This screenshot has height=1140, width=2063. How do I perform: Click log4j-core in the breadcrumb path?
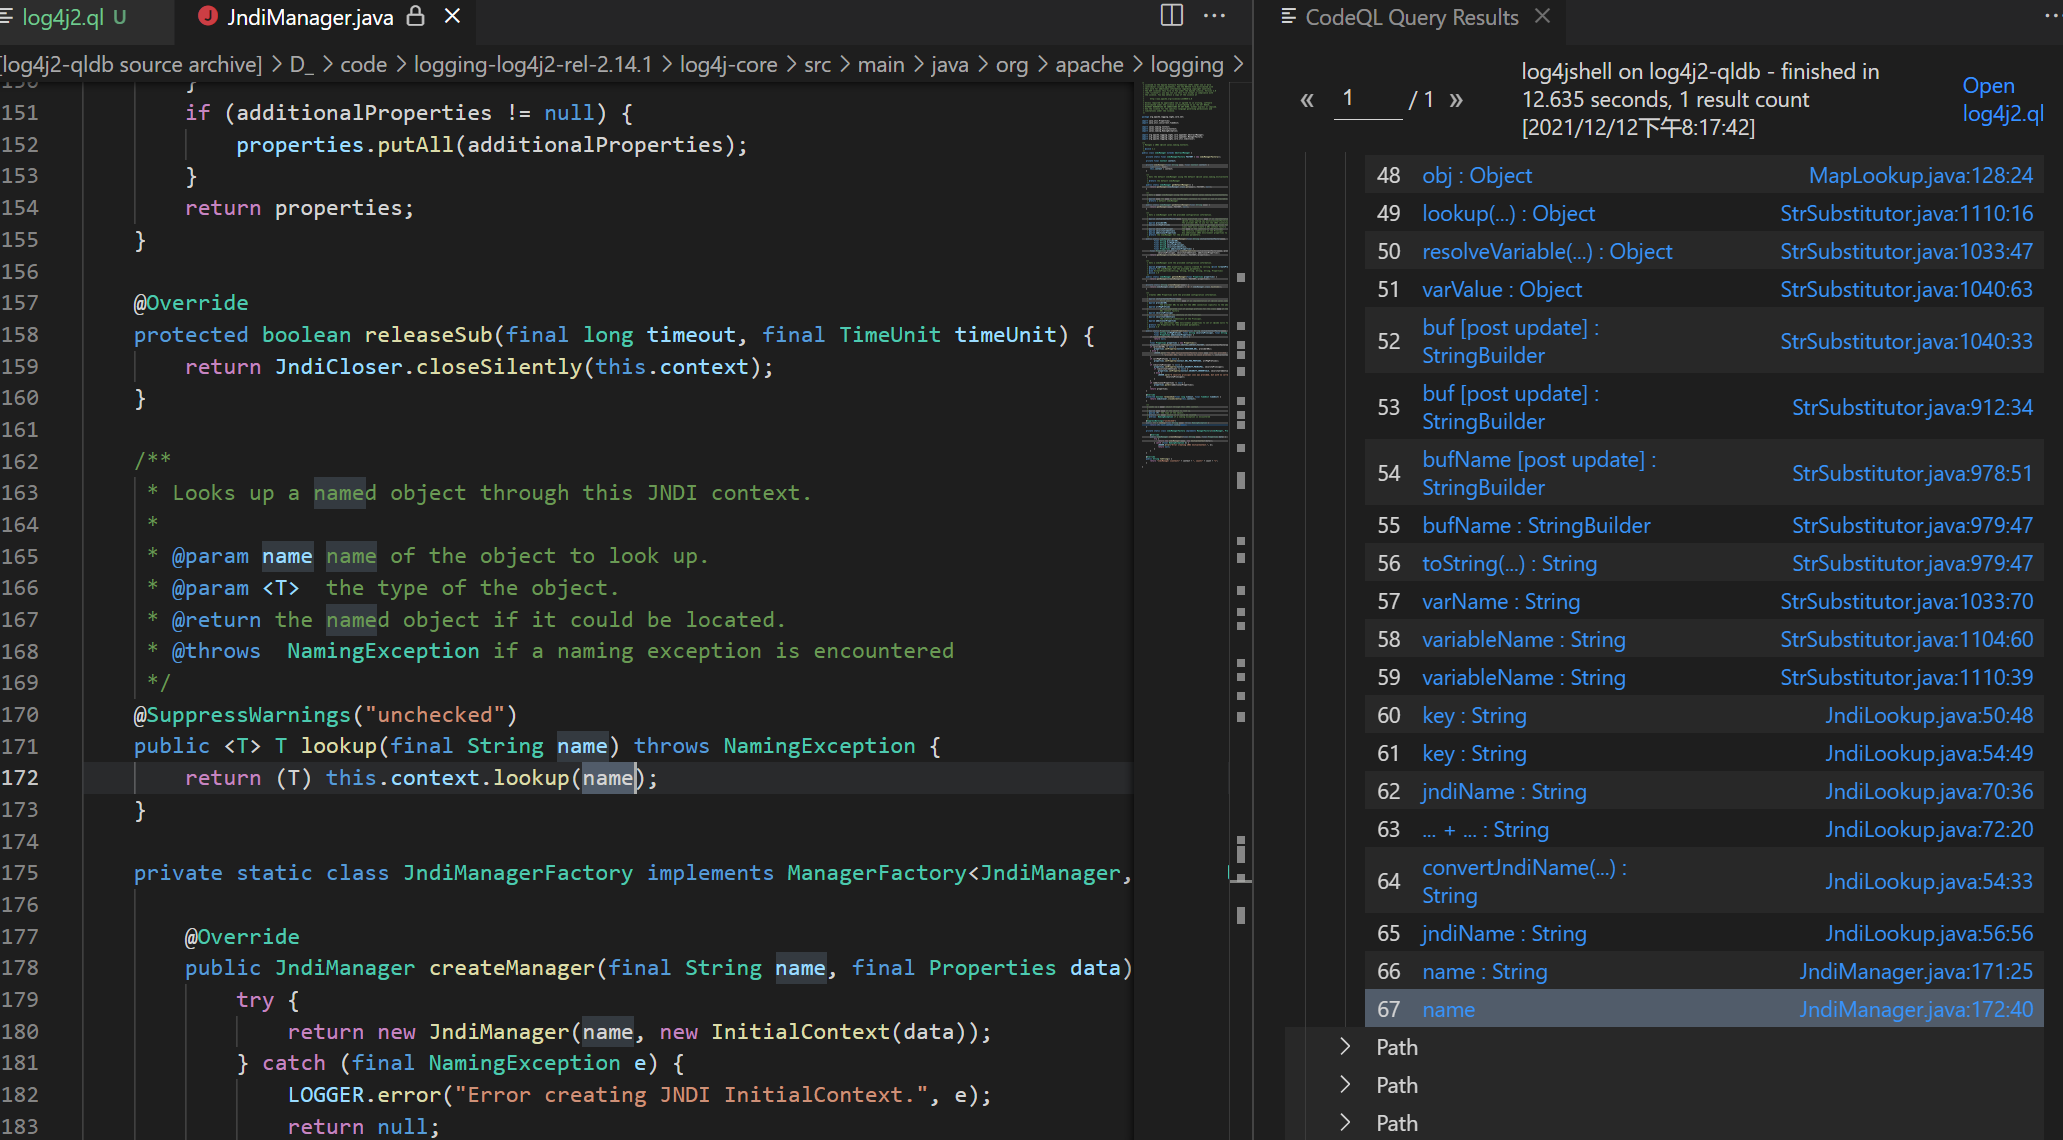(728, 65)
